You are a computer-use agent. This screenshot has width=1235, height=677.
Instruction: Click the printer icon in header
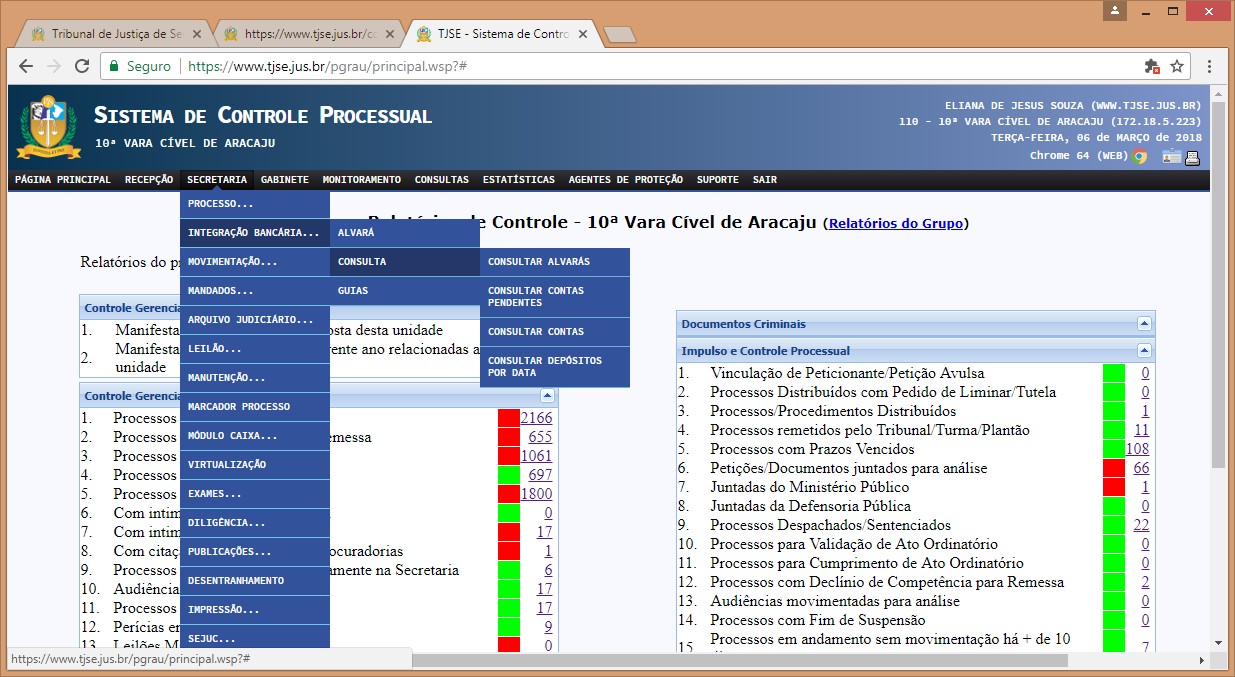pyautogui.click(x=1192, y=157)
